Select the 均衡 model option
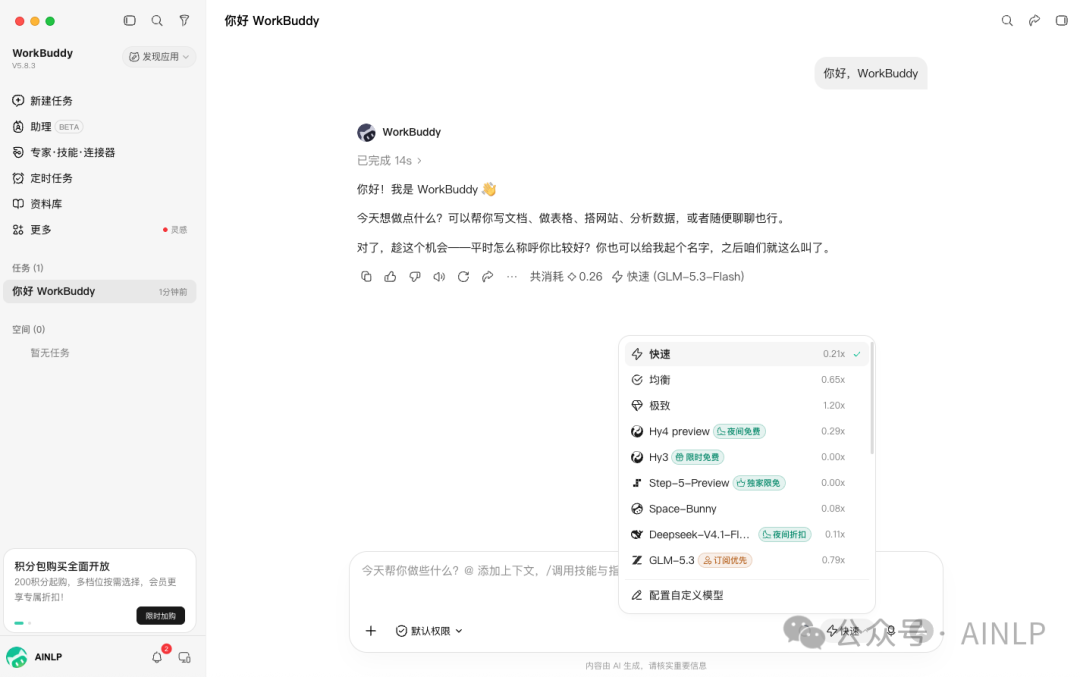1080x677 pixels. pyautogui.click(x=747, y=379)
